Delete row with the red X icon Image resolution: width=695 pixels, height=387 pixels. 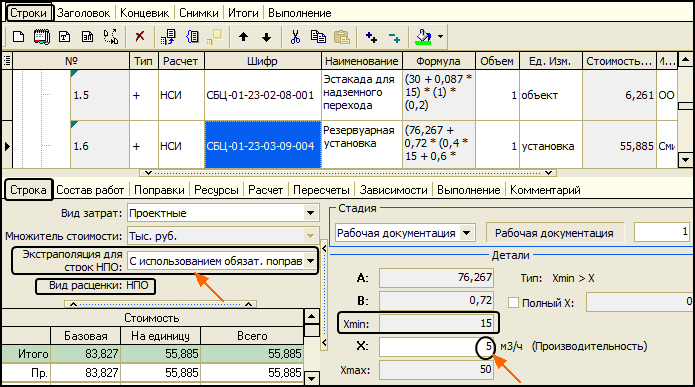[140, 36]
